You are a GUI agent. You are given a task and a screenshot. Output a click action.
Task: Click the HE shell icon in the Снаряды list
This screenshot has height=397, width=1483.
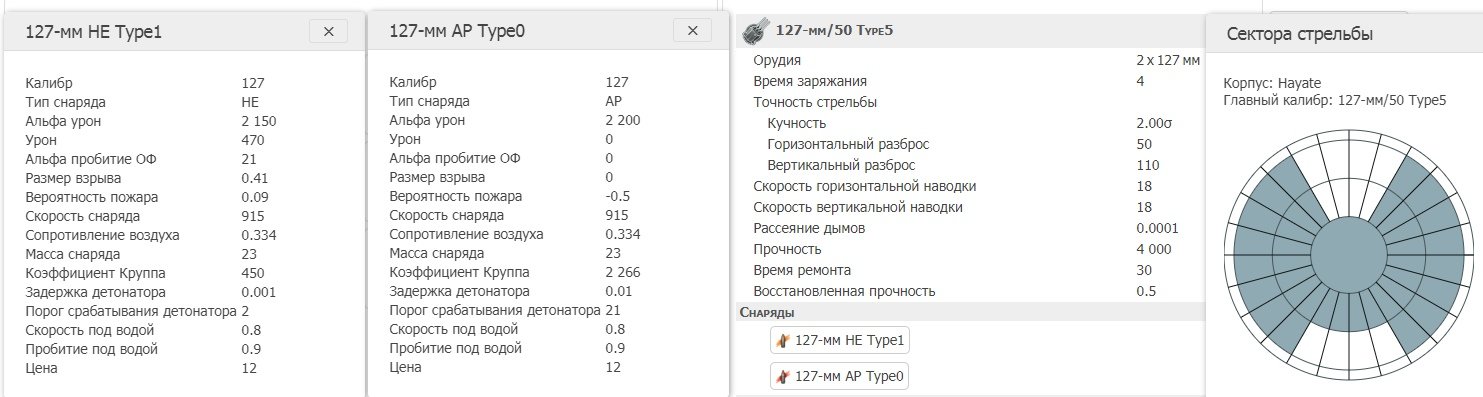click(783, 341)
